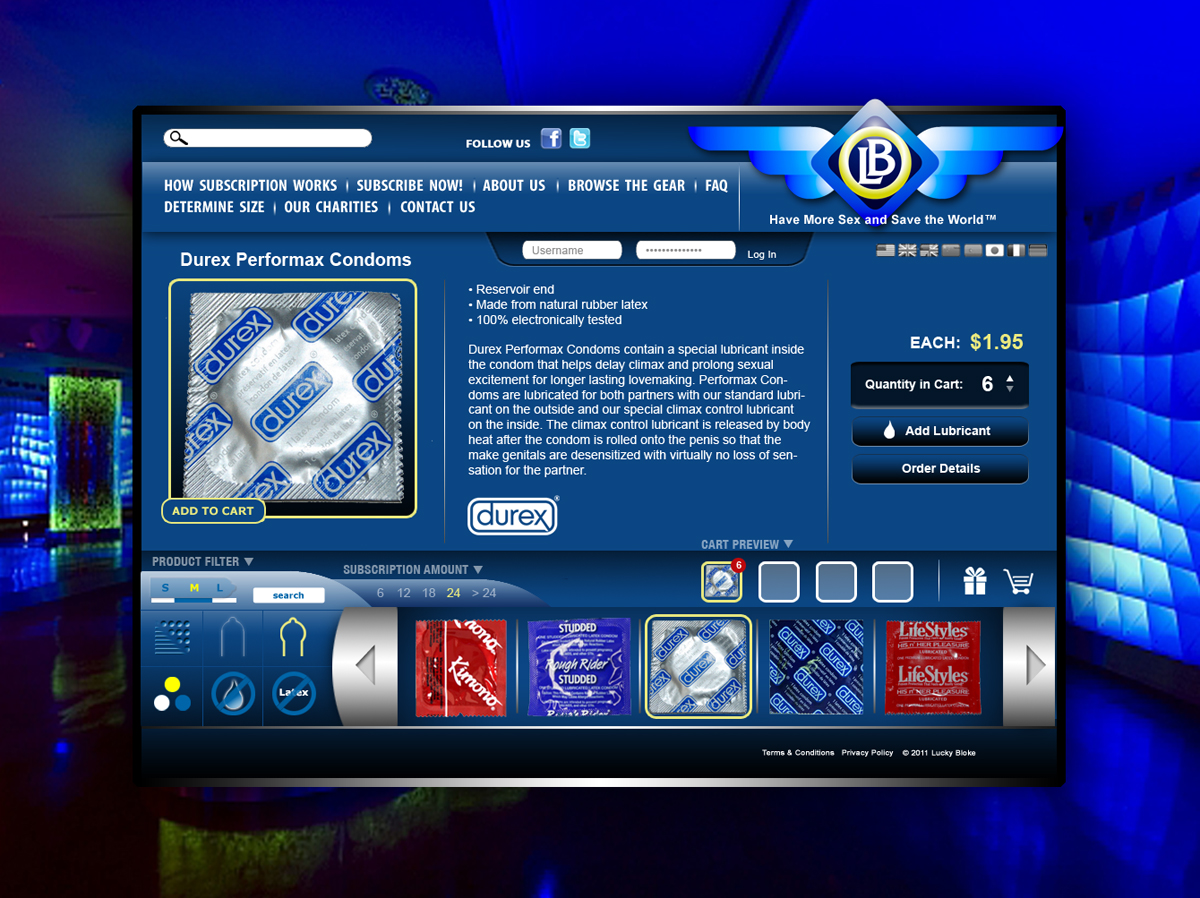Select the textured dots-and-ribs filter icon
Screen dimensions: 1200x898
pos(173,638)
